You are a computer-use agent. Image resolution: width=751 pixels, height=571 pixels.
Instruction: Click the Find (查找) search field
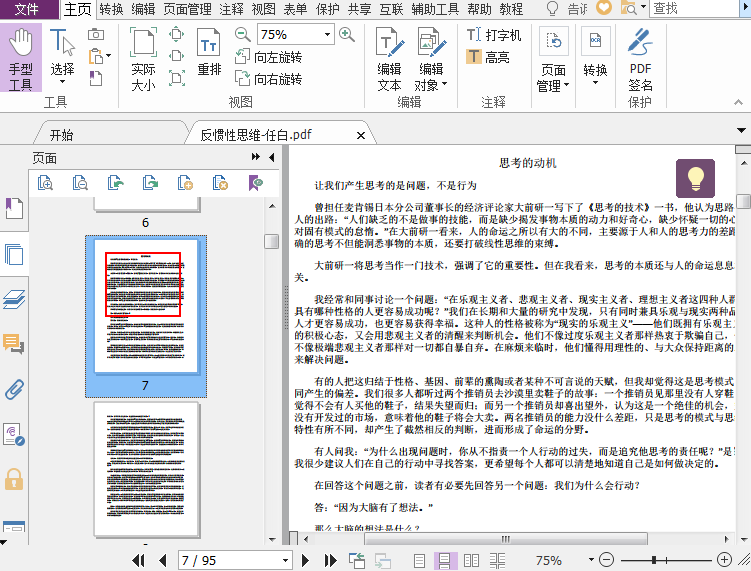click(695, 8)
